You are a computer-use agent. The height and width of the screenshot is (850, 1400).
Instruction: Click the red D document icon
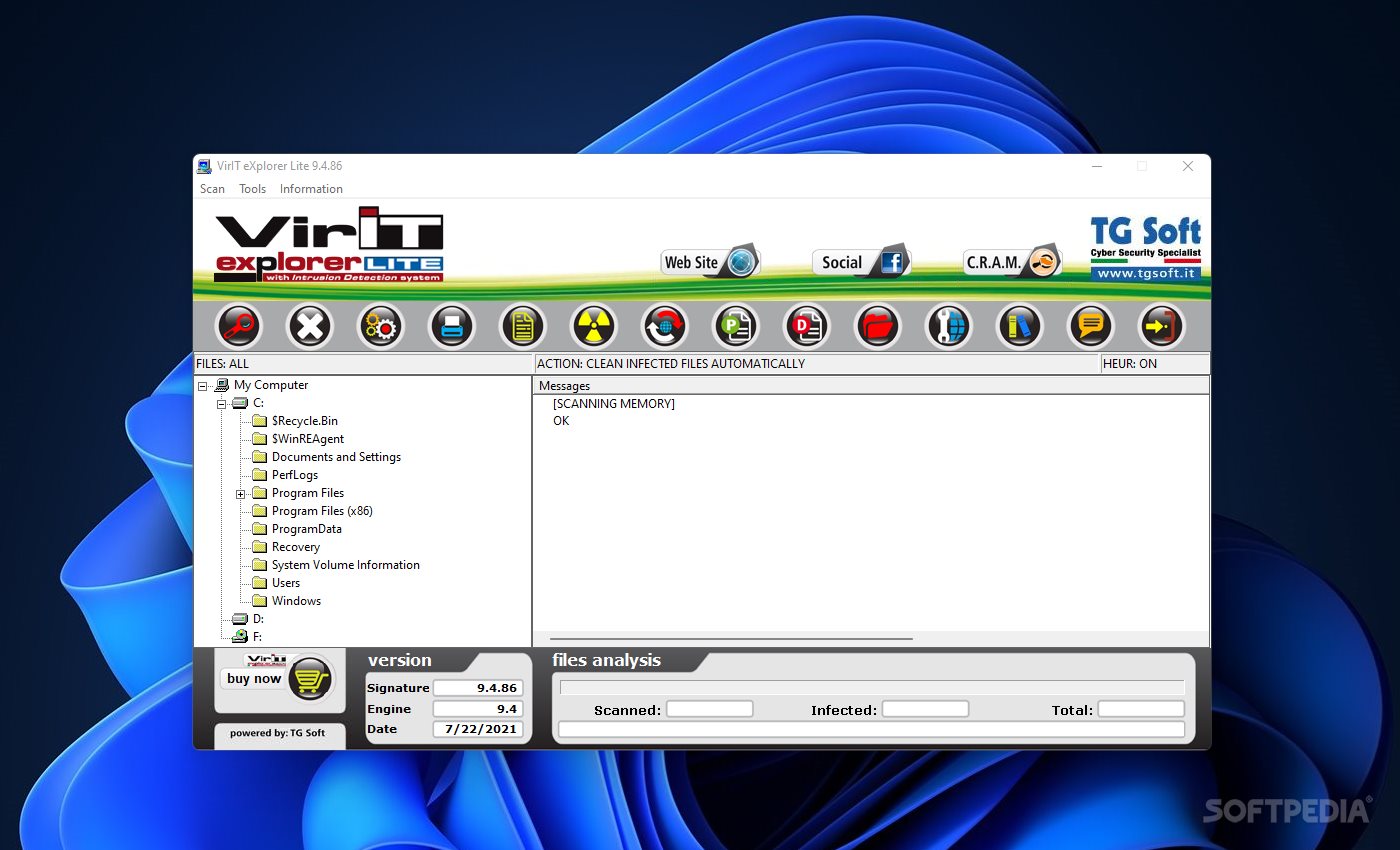click(x=807, y=326)
